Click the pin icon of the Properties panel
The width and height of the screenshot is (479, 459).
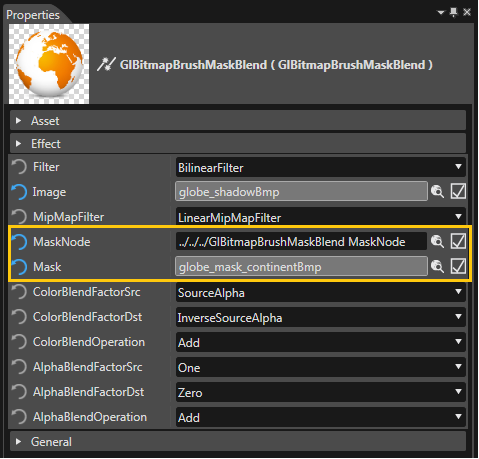(454, 12)
